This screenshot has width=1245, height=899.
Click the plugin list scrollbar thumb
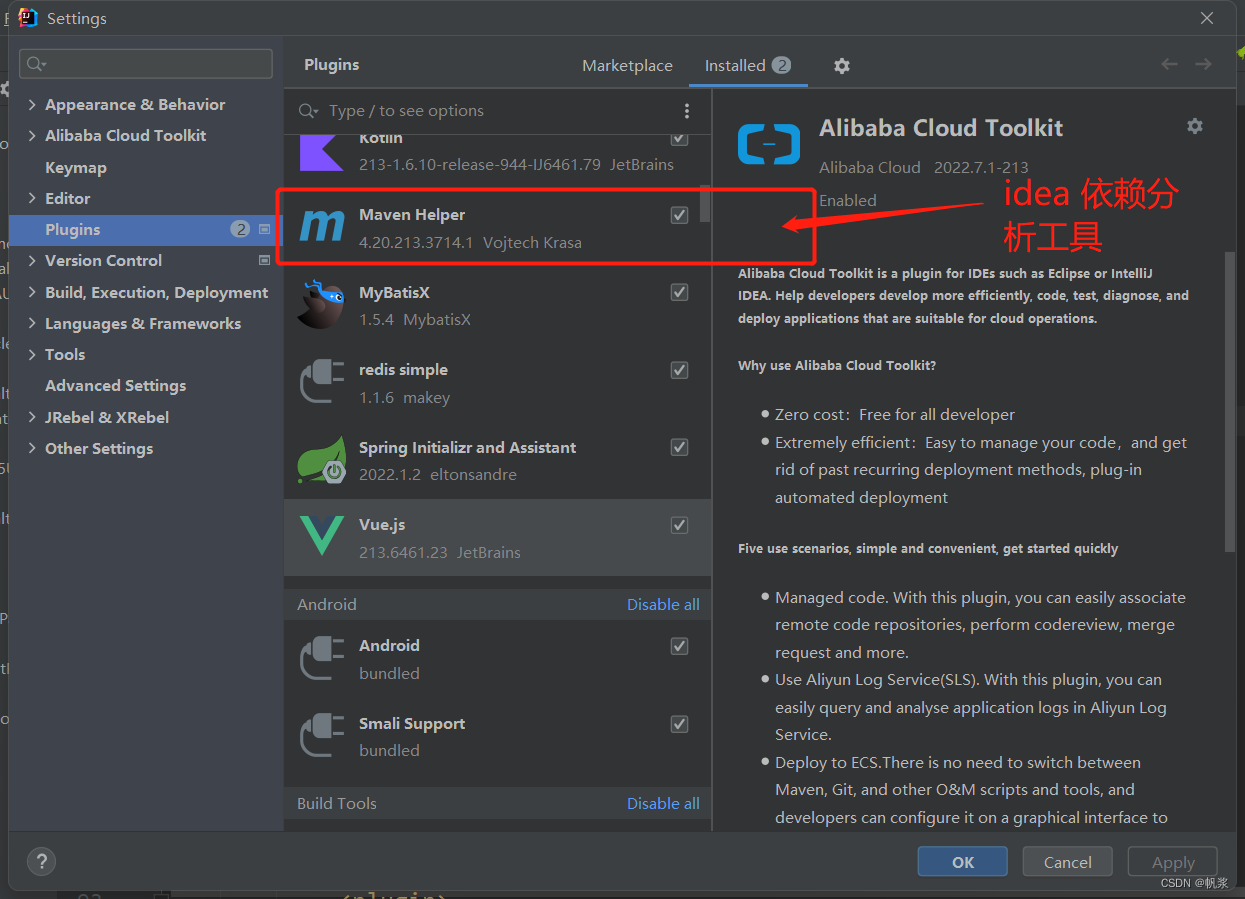(x=705, y=203)
